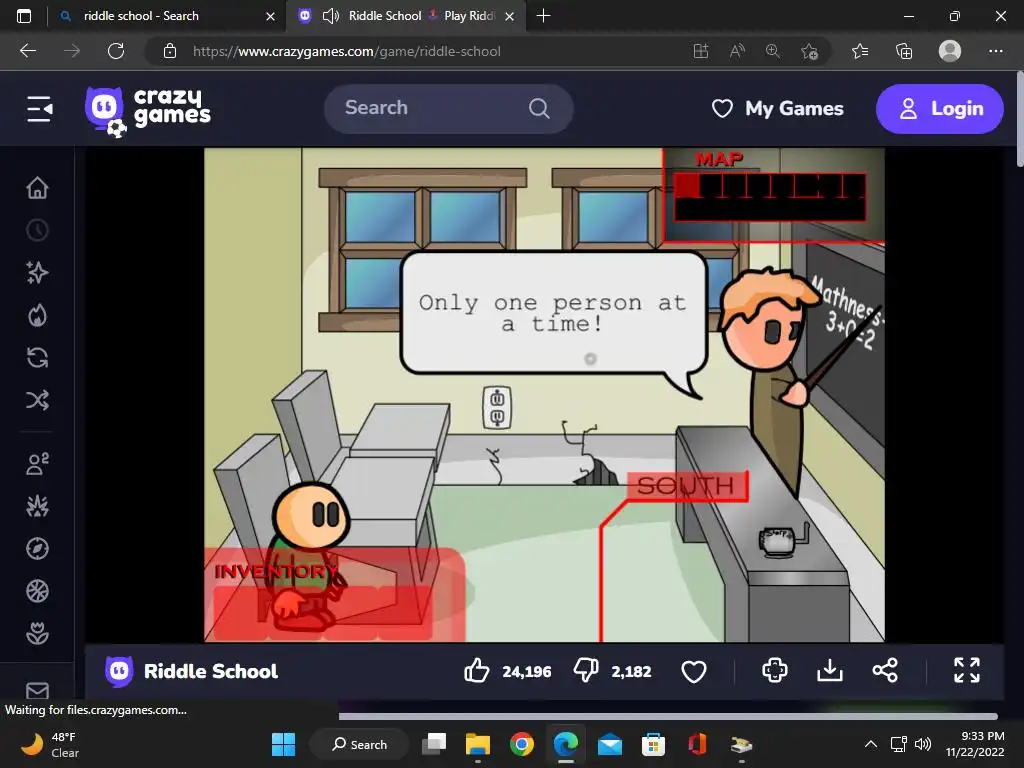The height and width of the screenshot is (768, 1024).
Task: Open Recently played clock icon
Action: click(37, 230)
